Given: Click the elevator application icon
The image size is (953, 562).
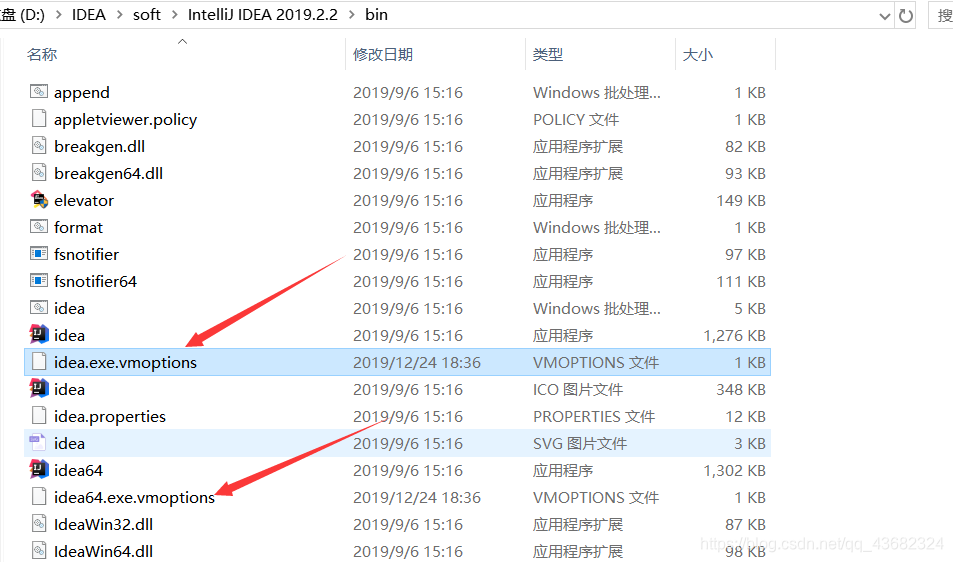Looking at the screenshot, I should (x=39, y=200).
